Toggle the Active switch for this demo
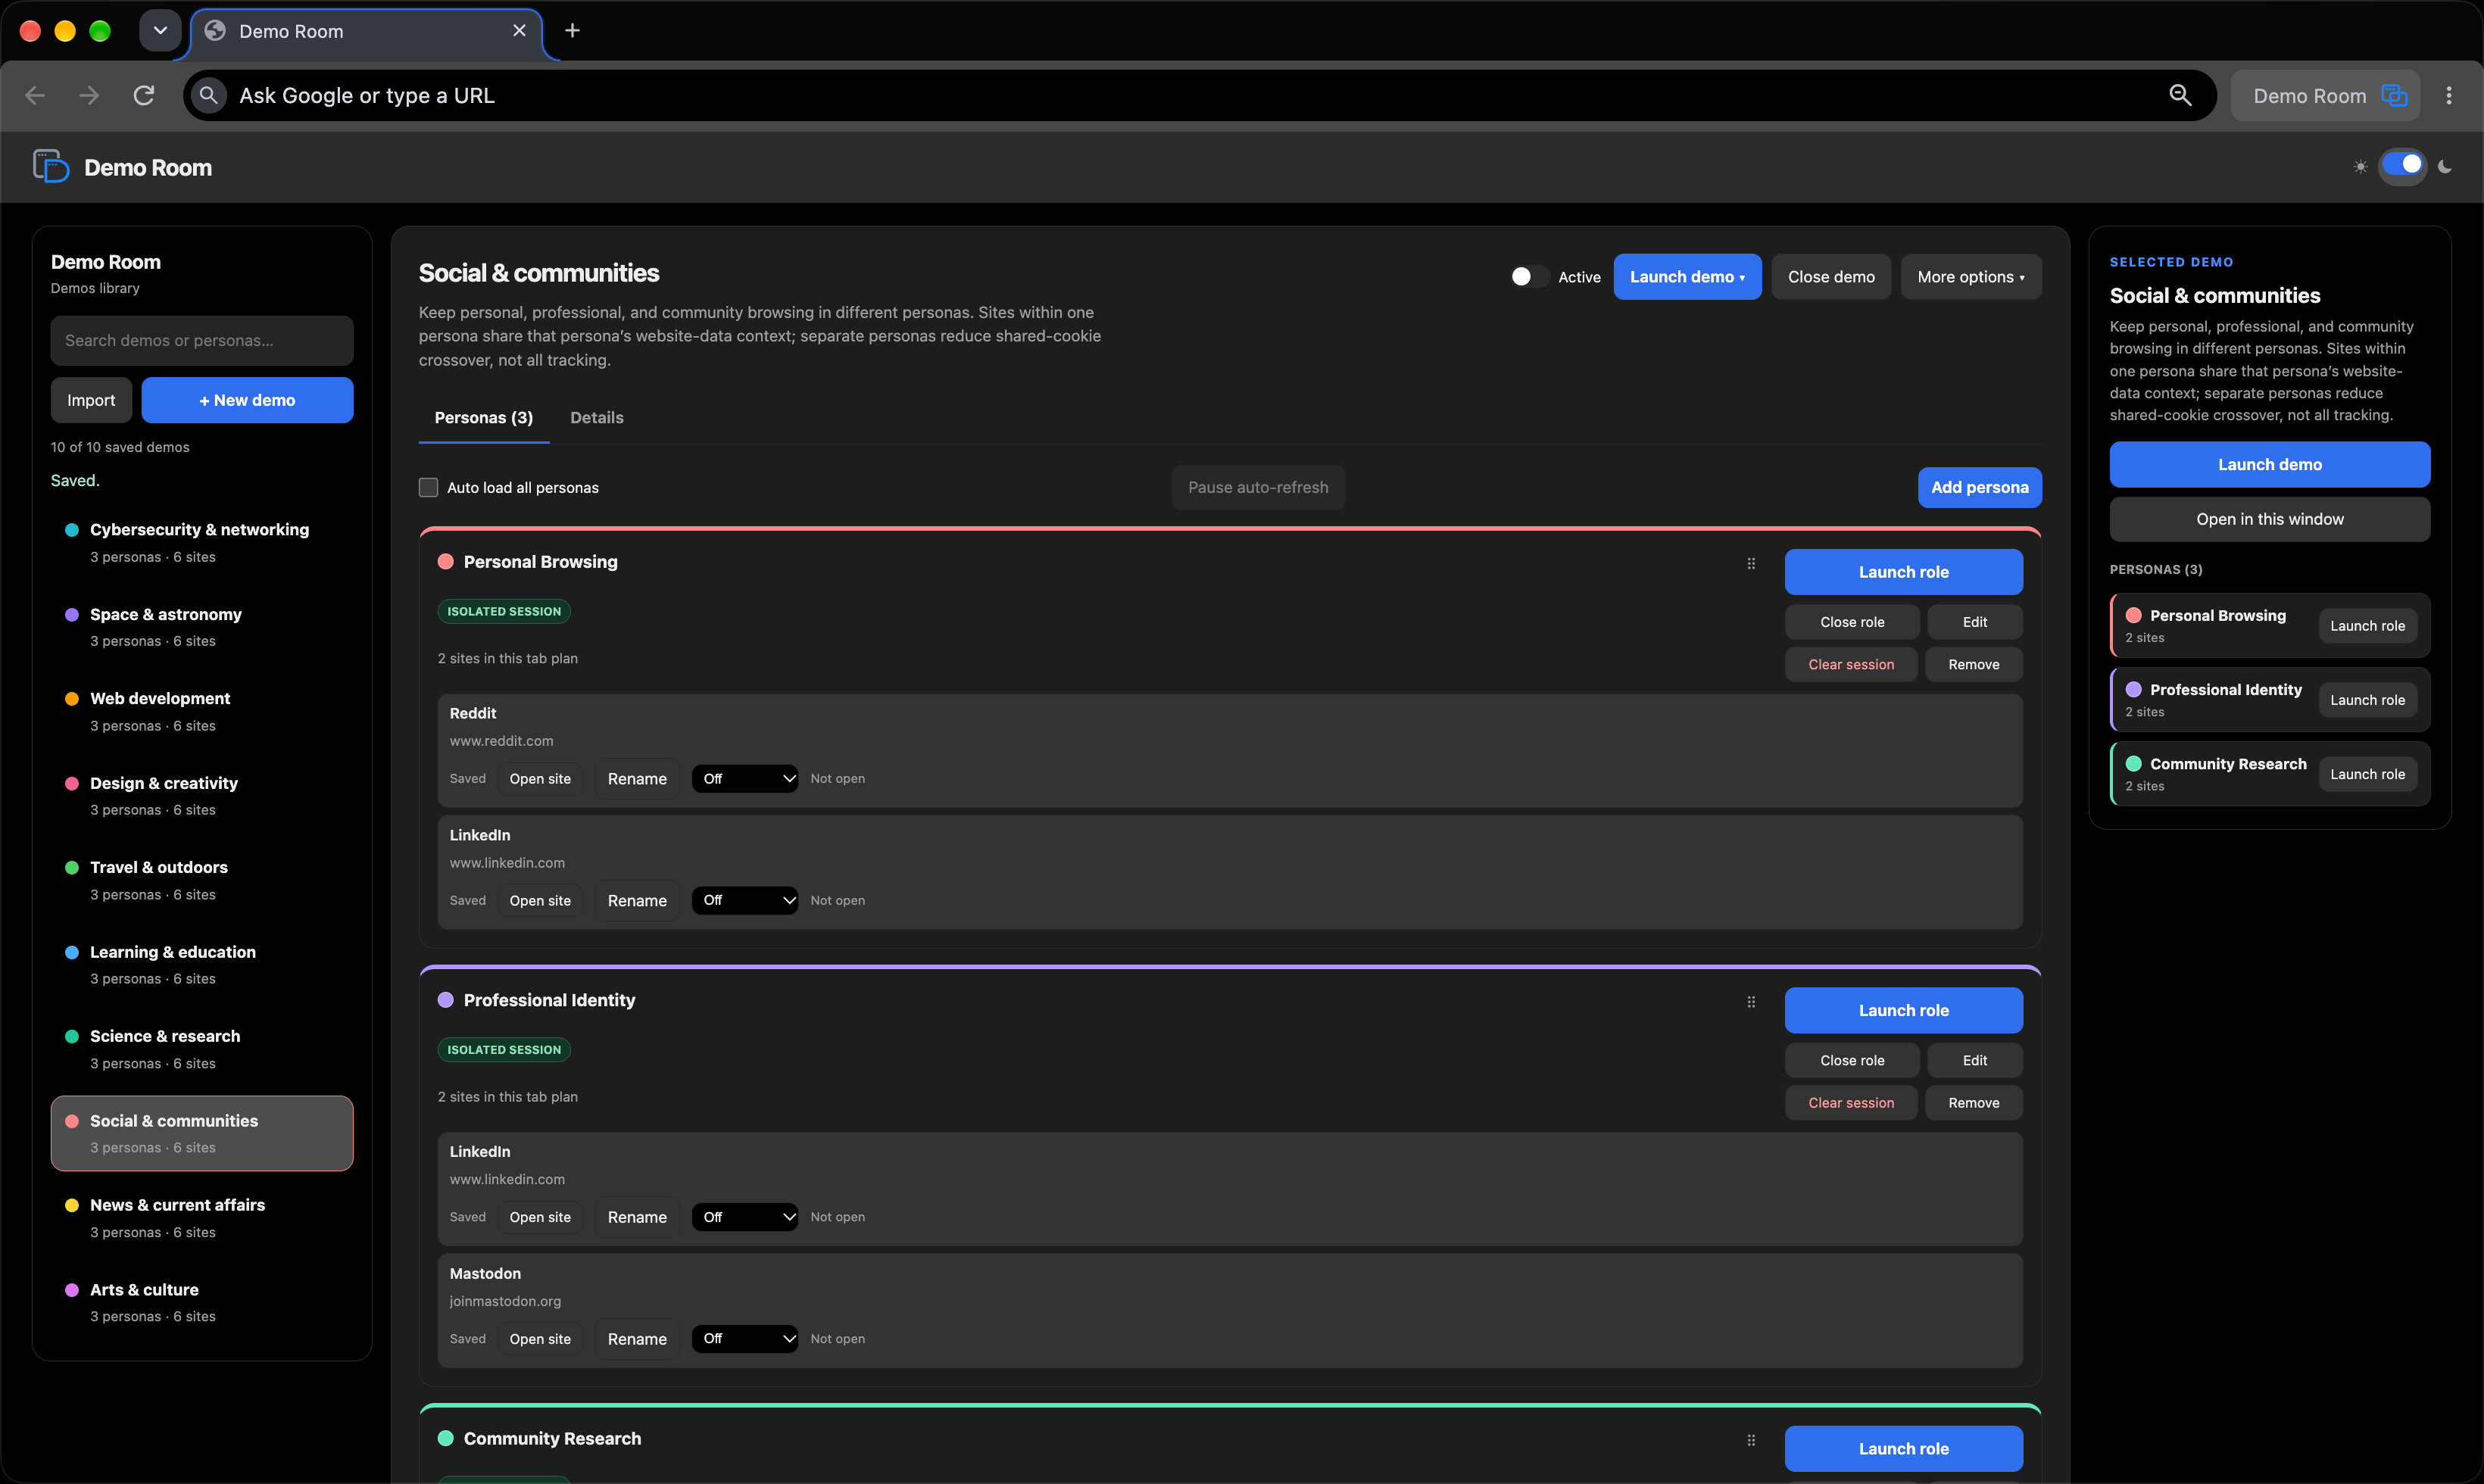 tap(1528, 277)
